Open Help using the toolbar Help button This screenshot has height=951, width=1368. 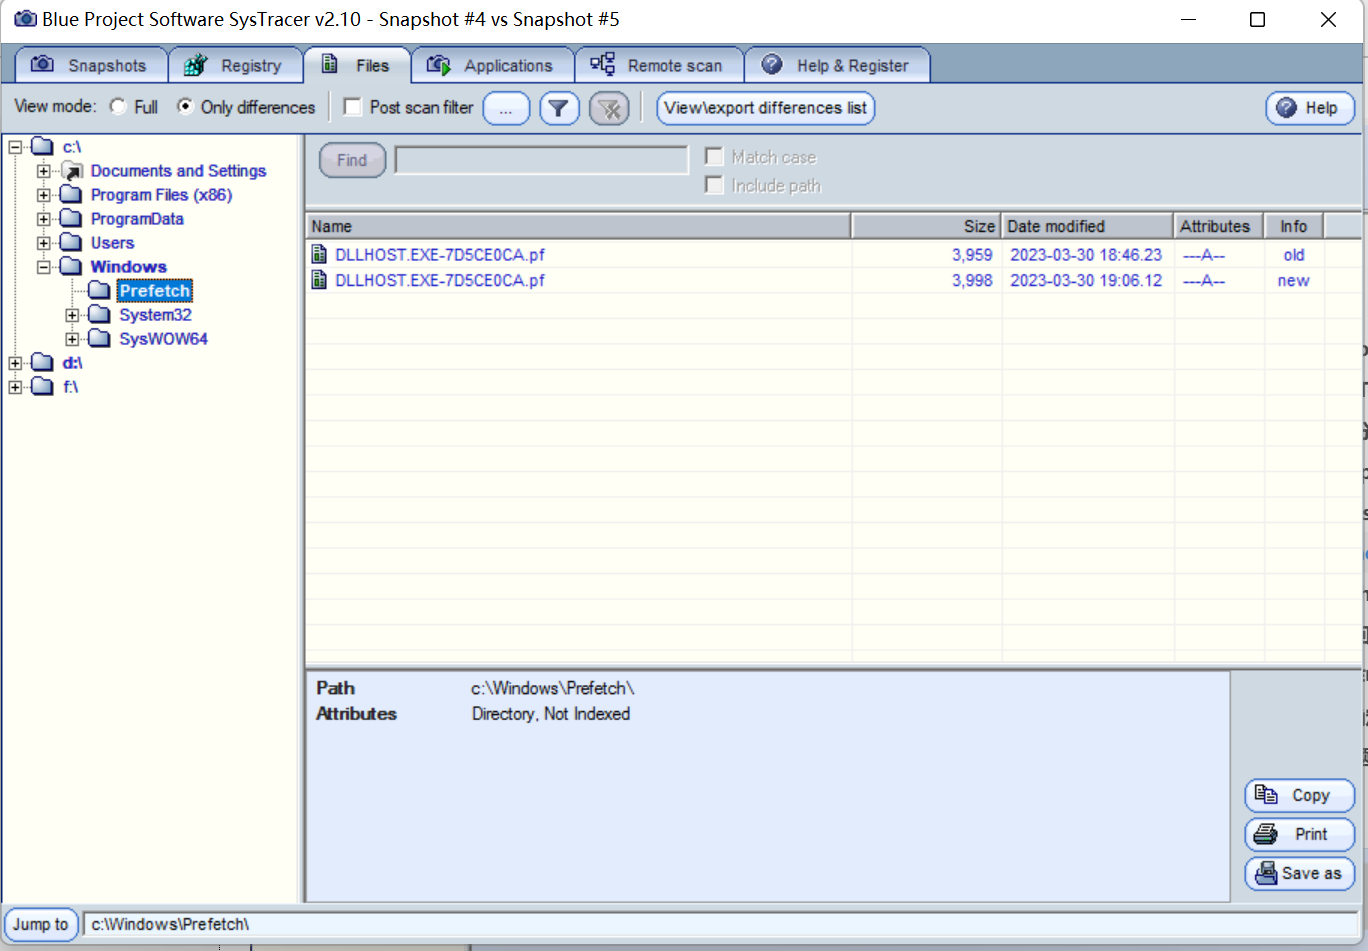[1310, 108]
